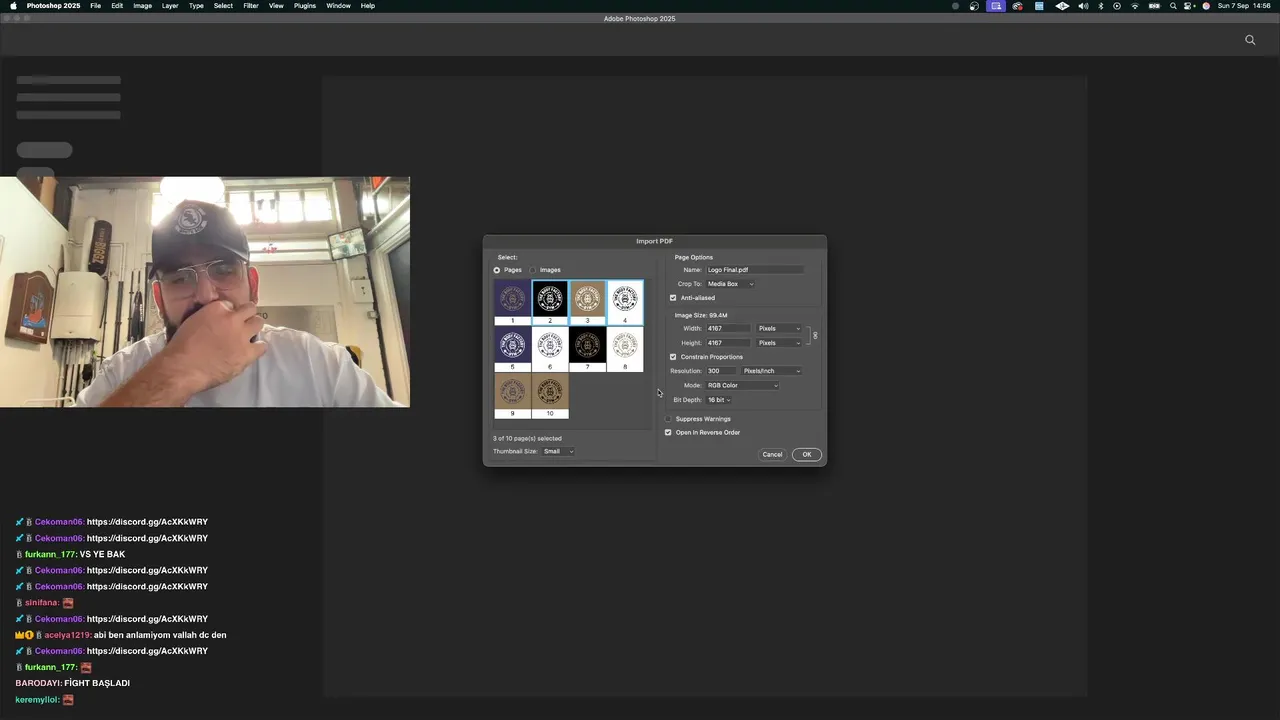Click chat message 'FİGHT BAŞLADI'
Viewport: 1280px width, 720px height.
(97, 683)
